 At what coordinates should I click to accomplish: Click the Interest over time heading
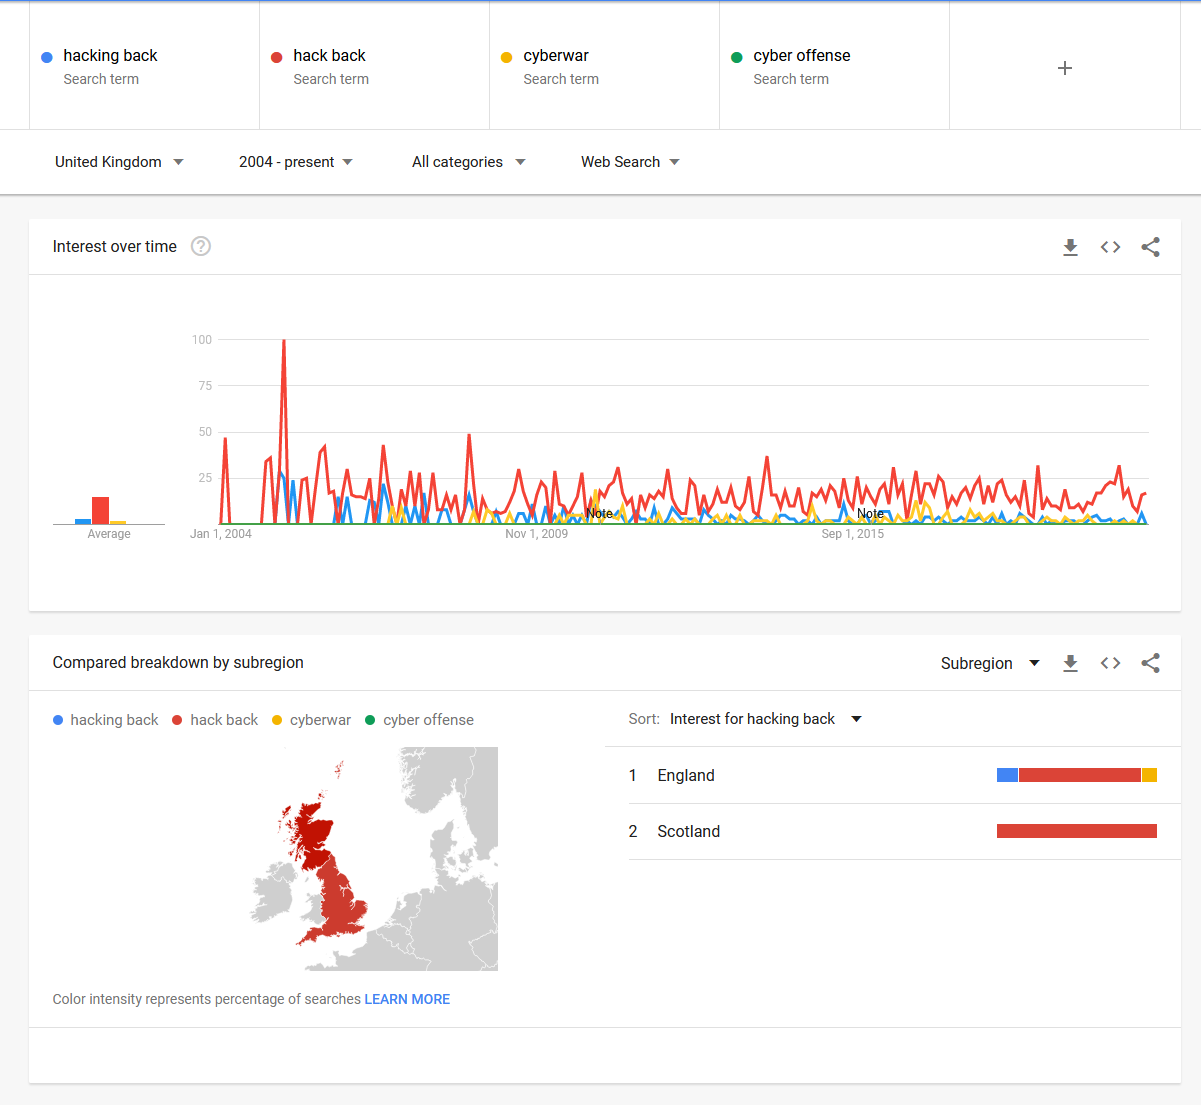(x=115, y=246)
